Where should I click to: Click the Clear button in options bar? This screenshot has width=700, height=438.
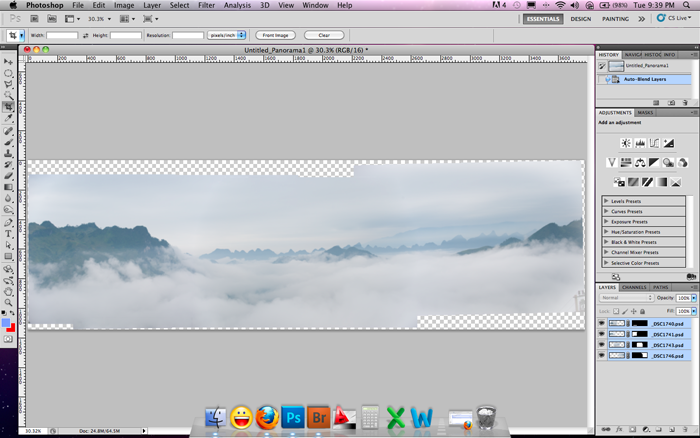[x=323, y=35]
